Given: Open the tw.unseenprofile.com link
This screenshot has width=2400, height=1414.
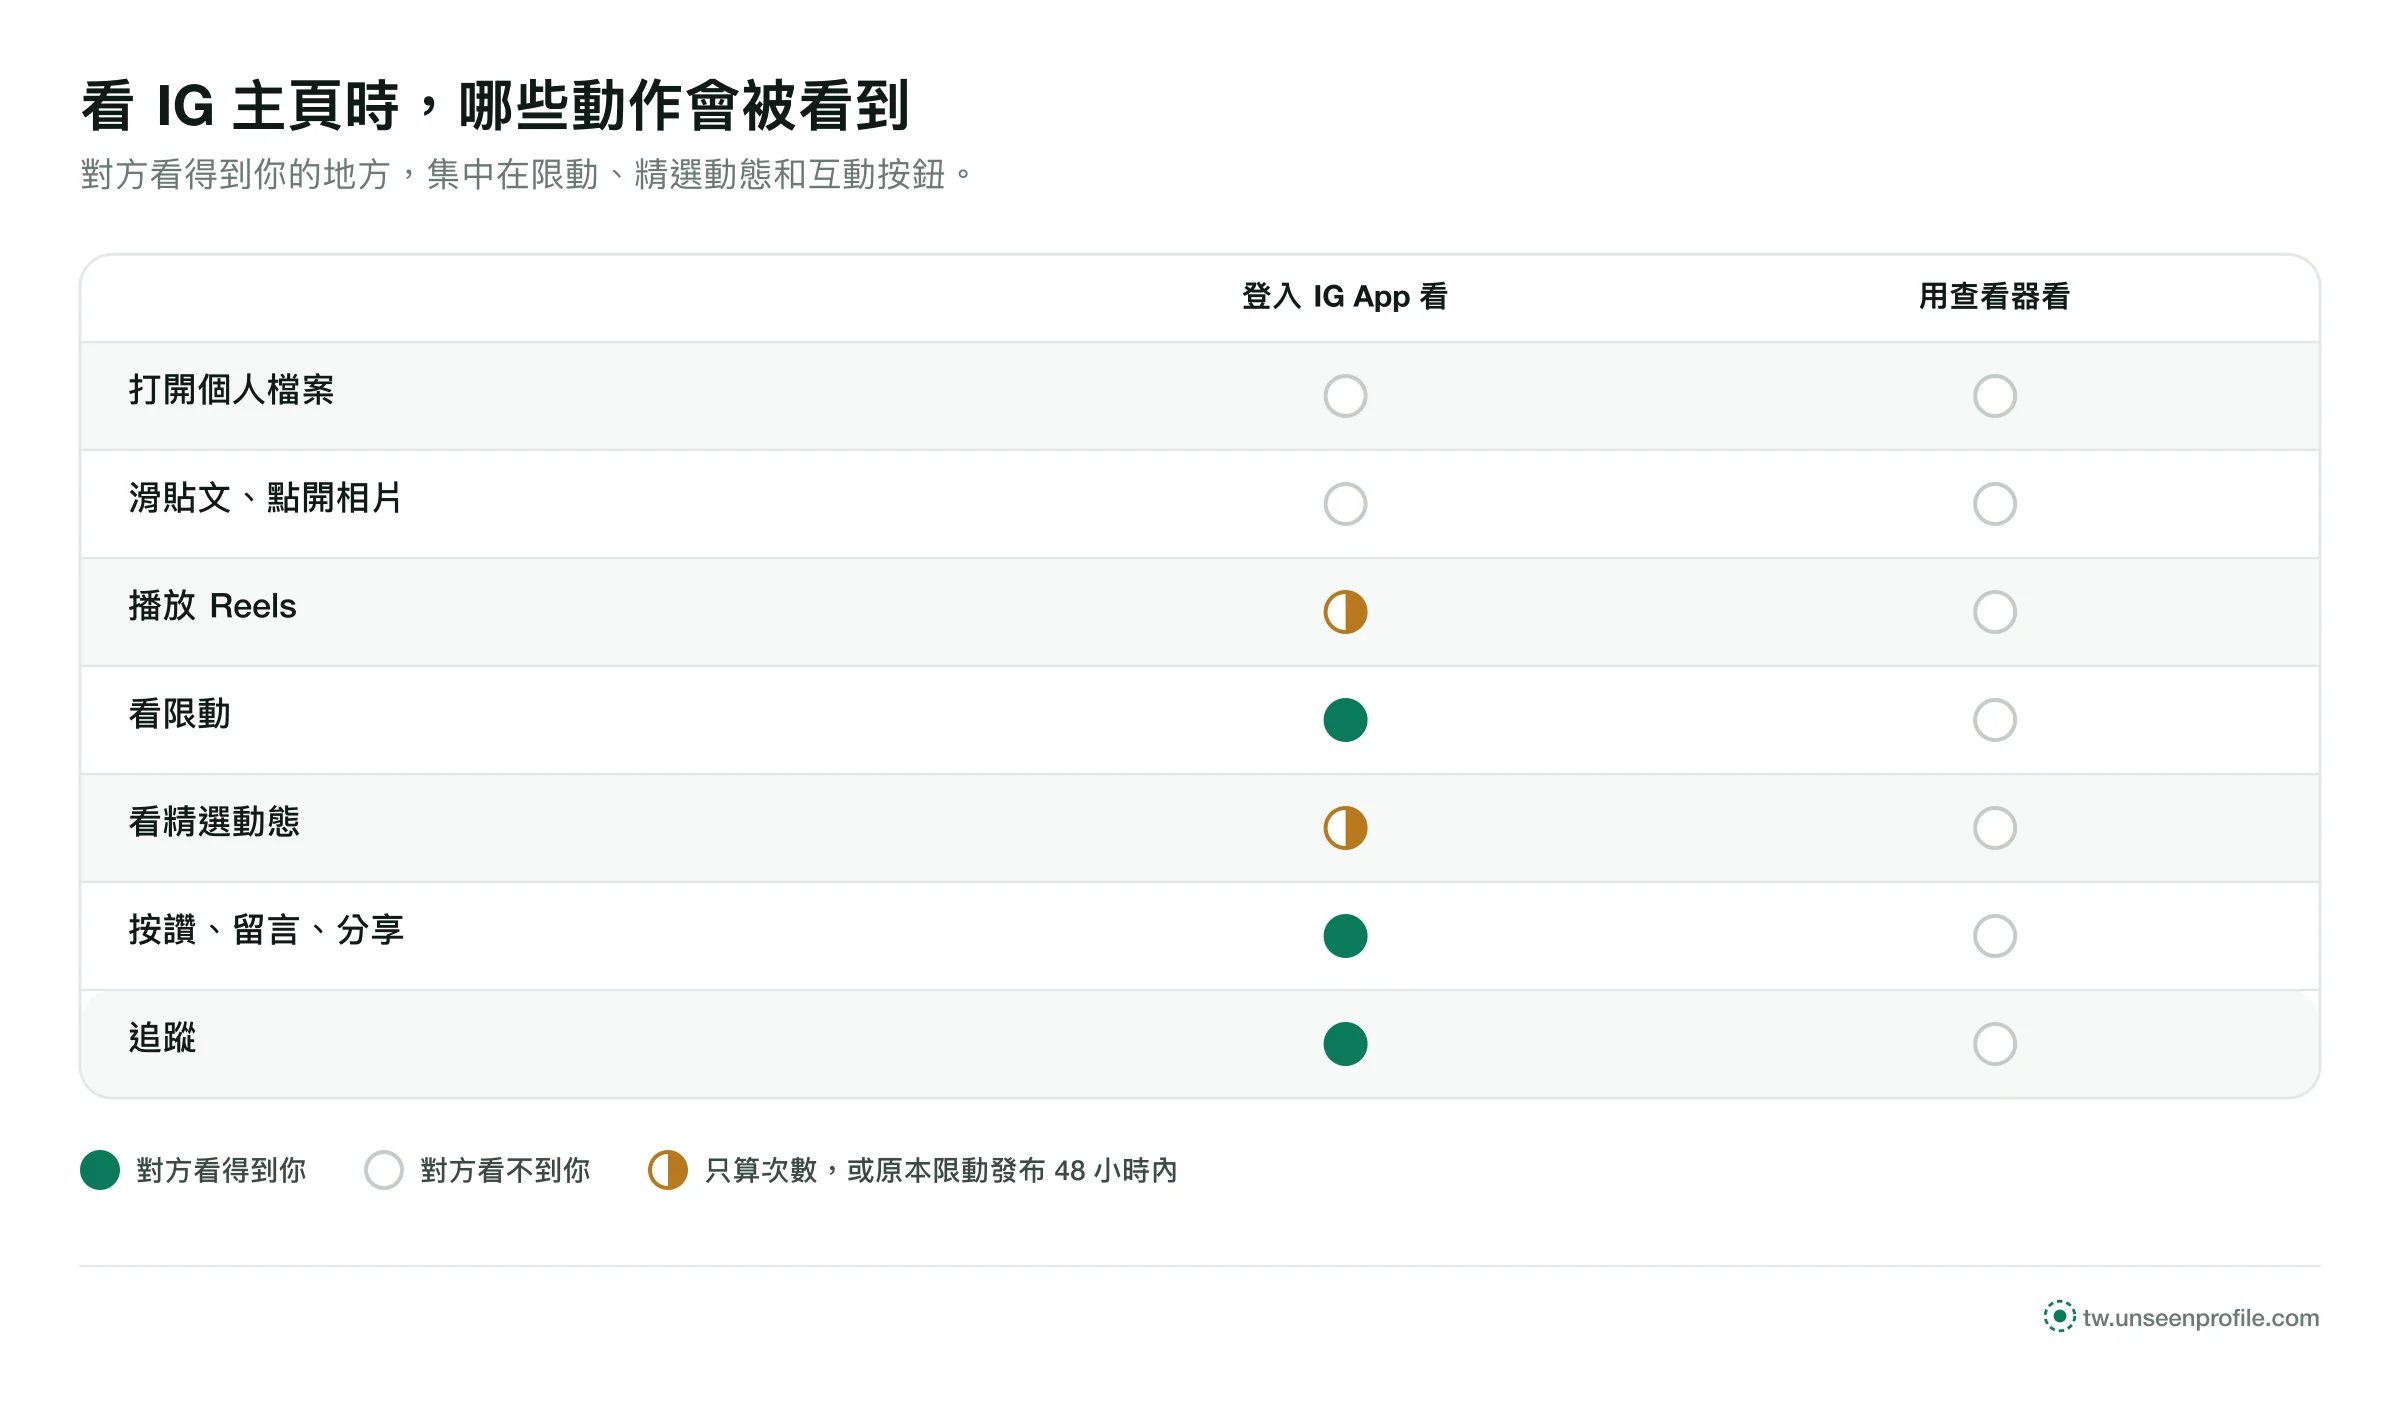Looking at the screenshot, I should 2201,1318.
